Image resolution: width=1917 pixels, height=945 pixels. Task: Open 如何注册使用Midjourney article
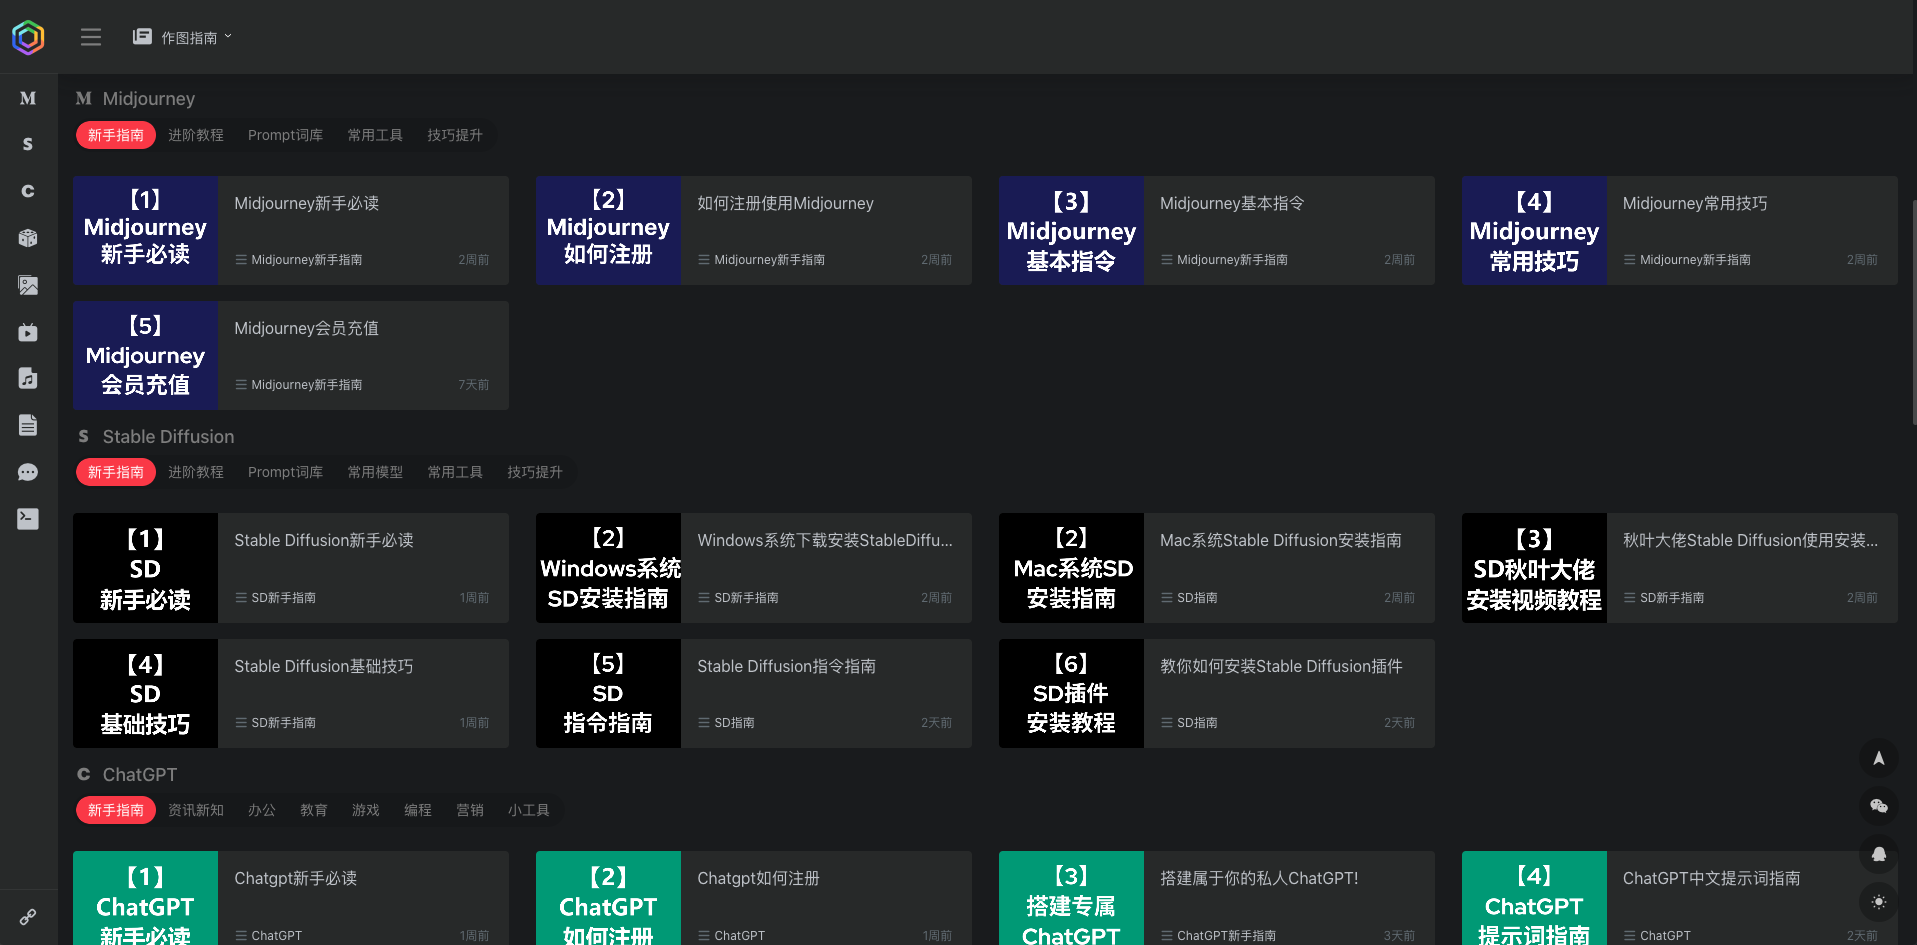[x=785, y=203]
